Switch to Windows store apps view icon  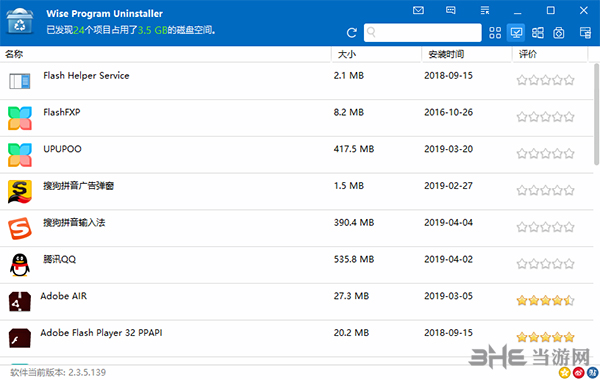pos(538,33)
